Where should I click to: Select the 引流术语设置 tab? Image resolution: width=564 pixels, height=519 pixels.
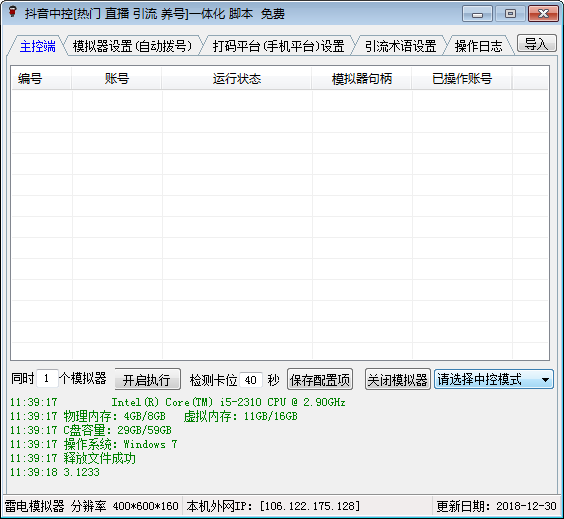coord(400,46)
